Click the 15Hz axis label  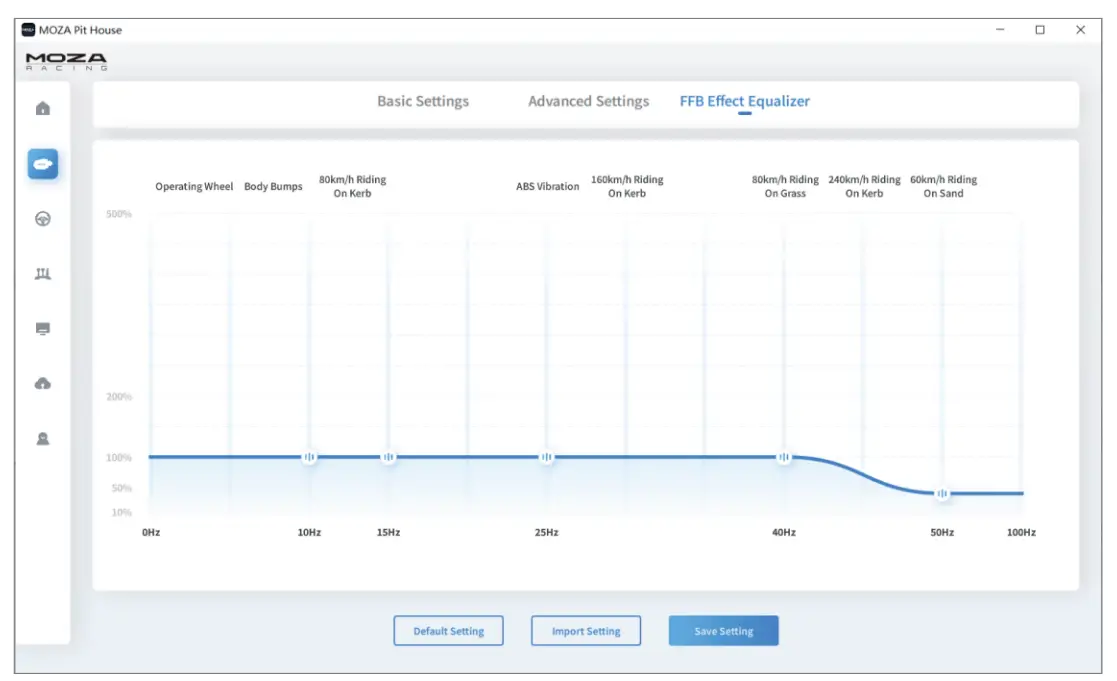point(388,532)
